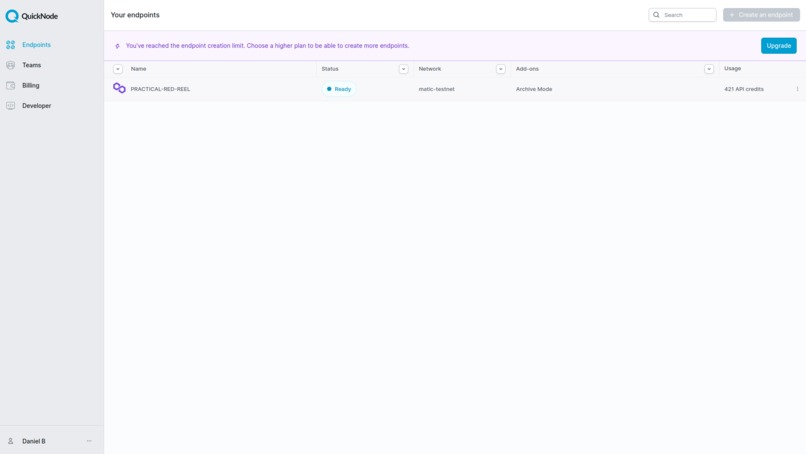Open the Daniel B account options ellipsis
Screen dimensions: 806x454
(89, 441)
